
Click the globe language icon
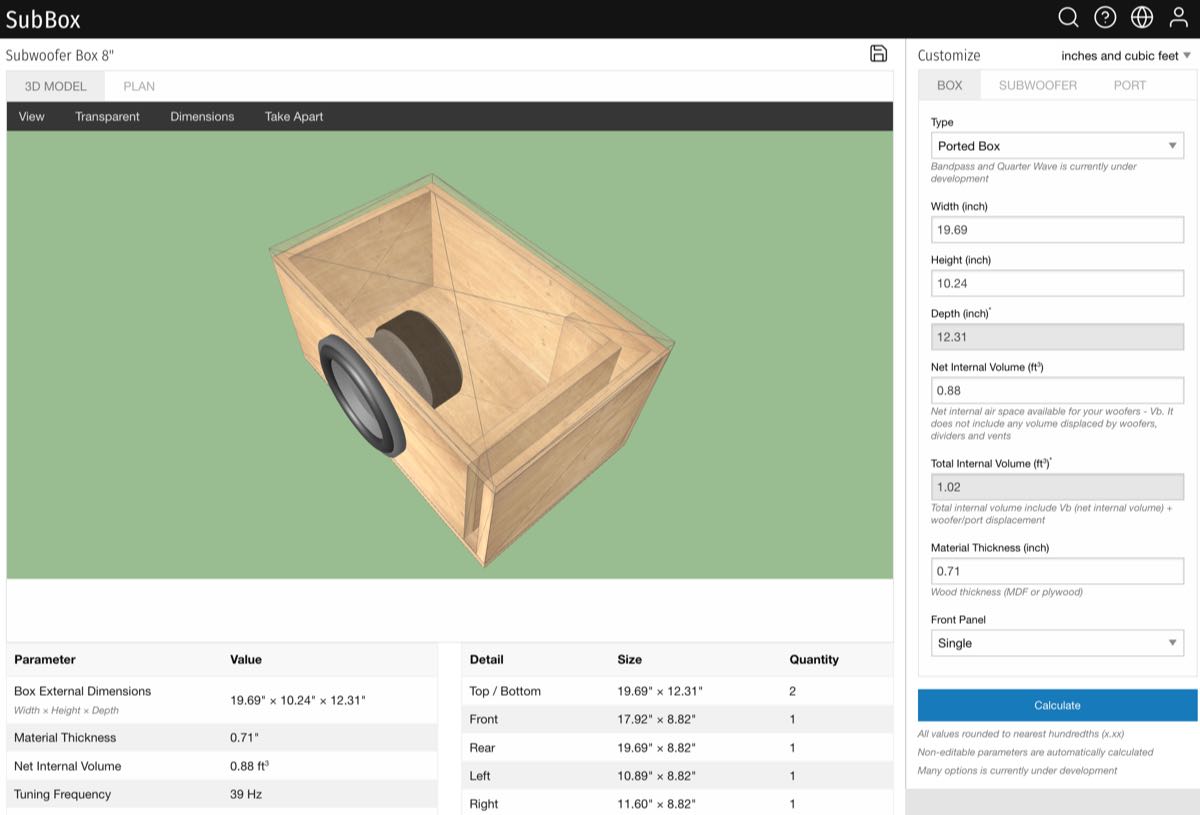coord(1142,18)
